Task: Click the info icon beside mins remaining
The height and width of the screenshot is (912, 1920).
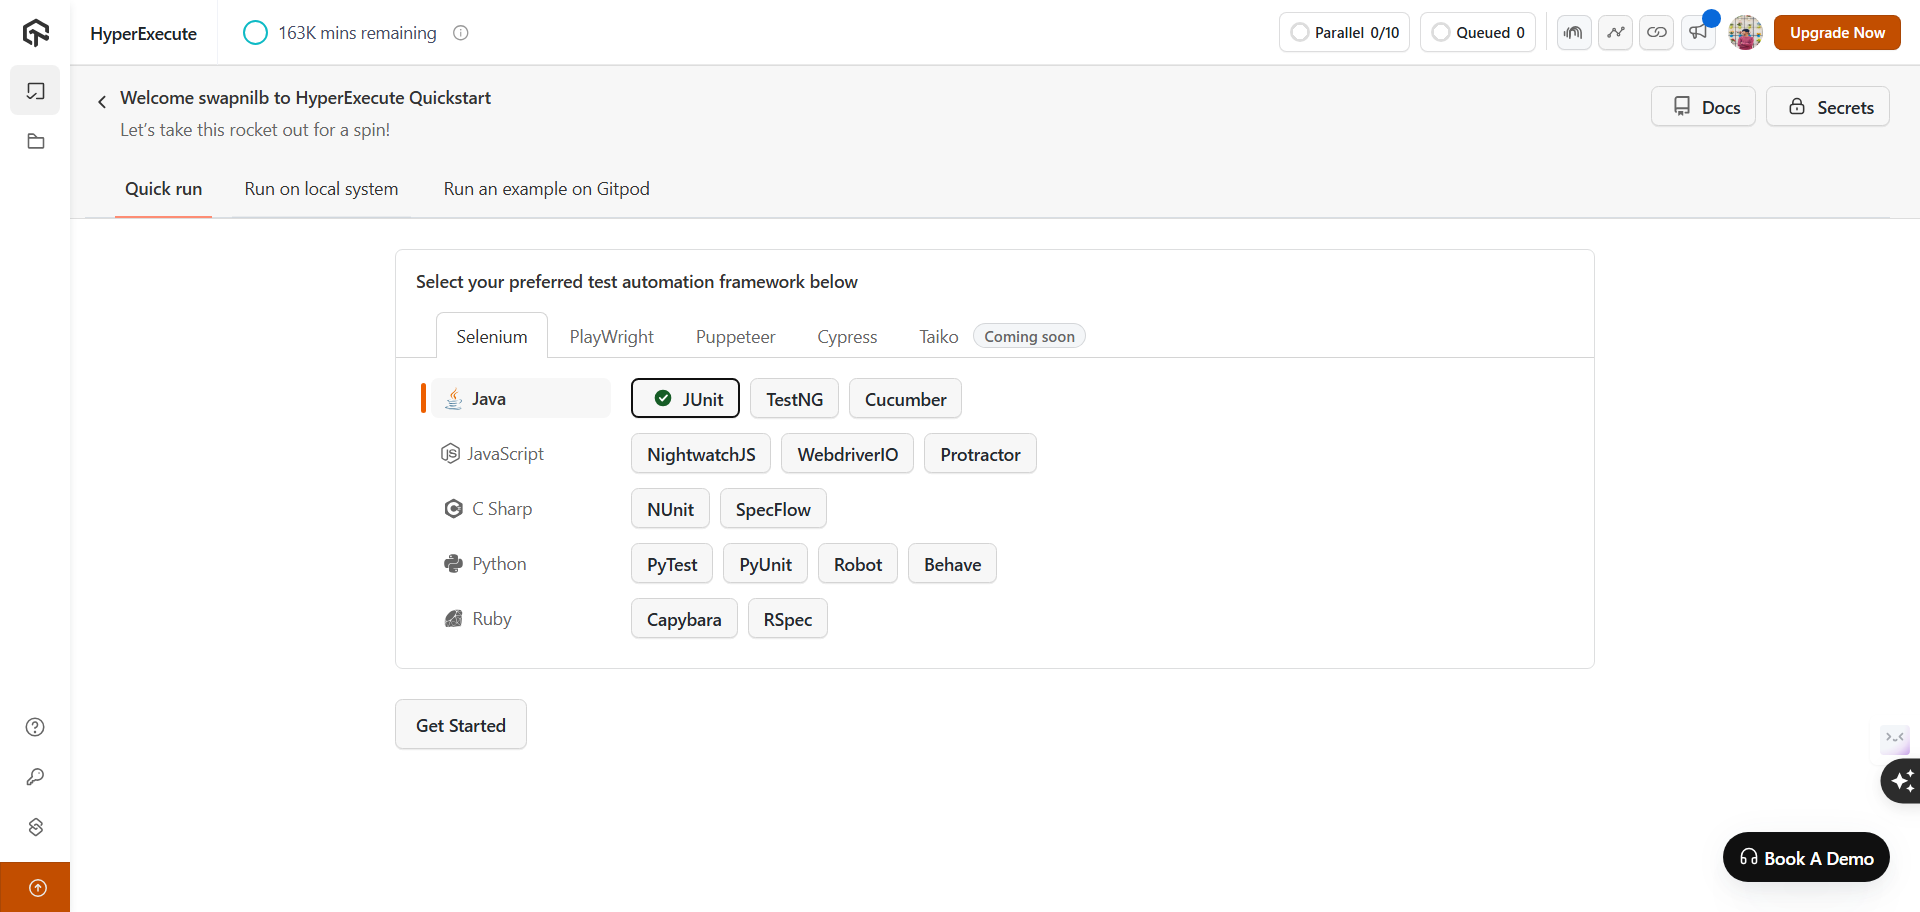Action: (461, 33)
